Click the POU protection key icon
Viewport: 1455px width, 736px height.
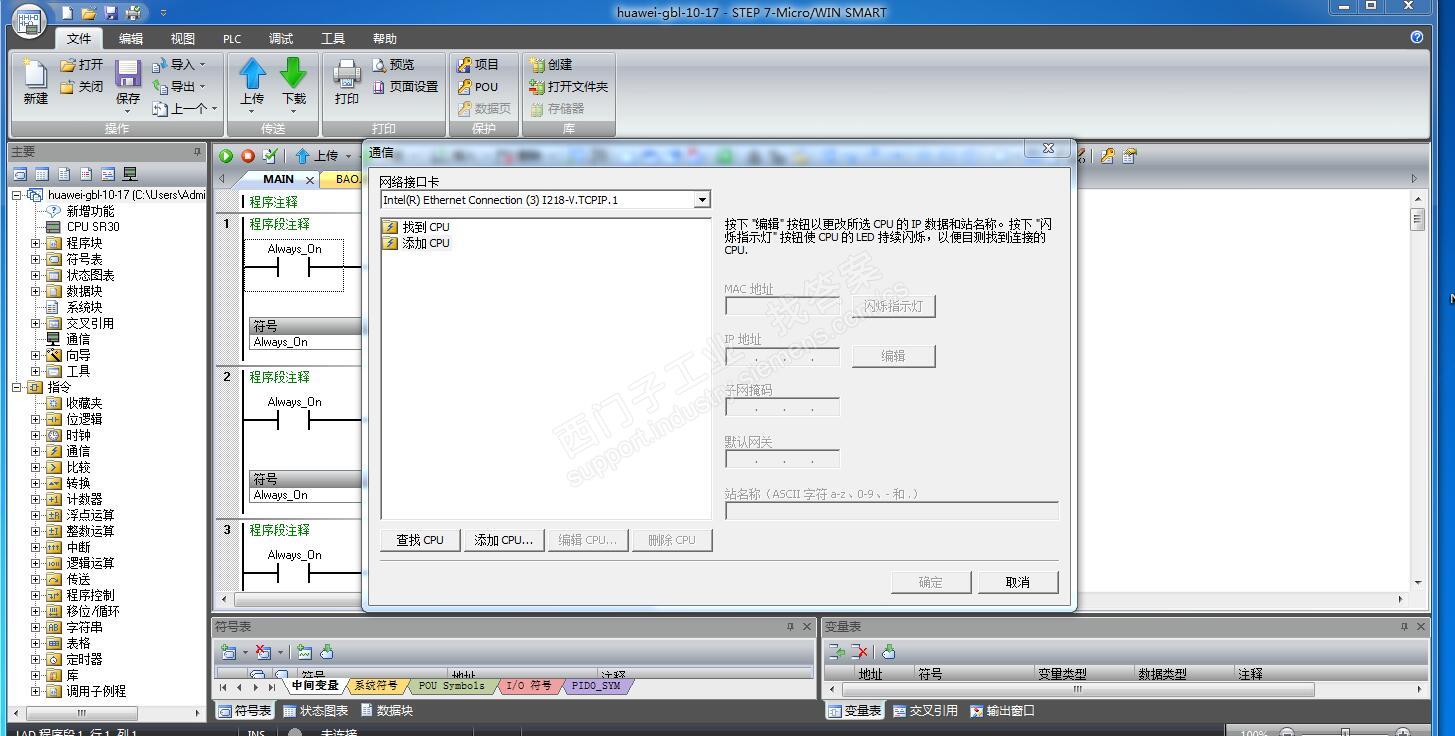coord(464,86)
